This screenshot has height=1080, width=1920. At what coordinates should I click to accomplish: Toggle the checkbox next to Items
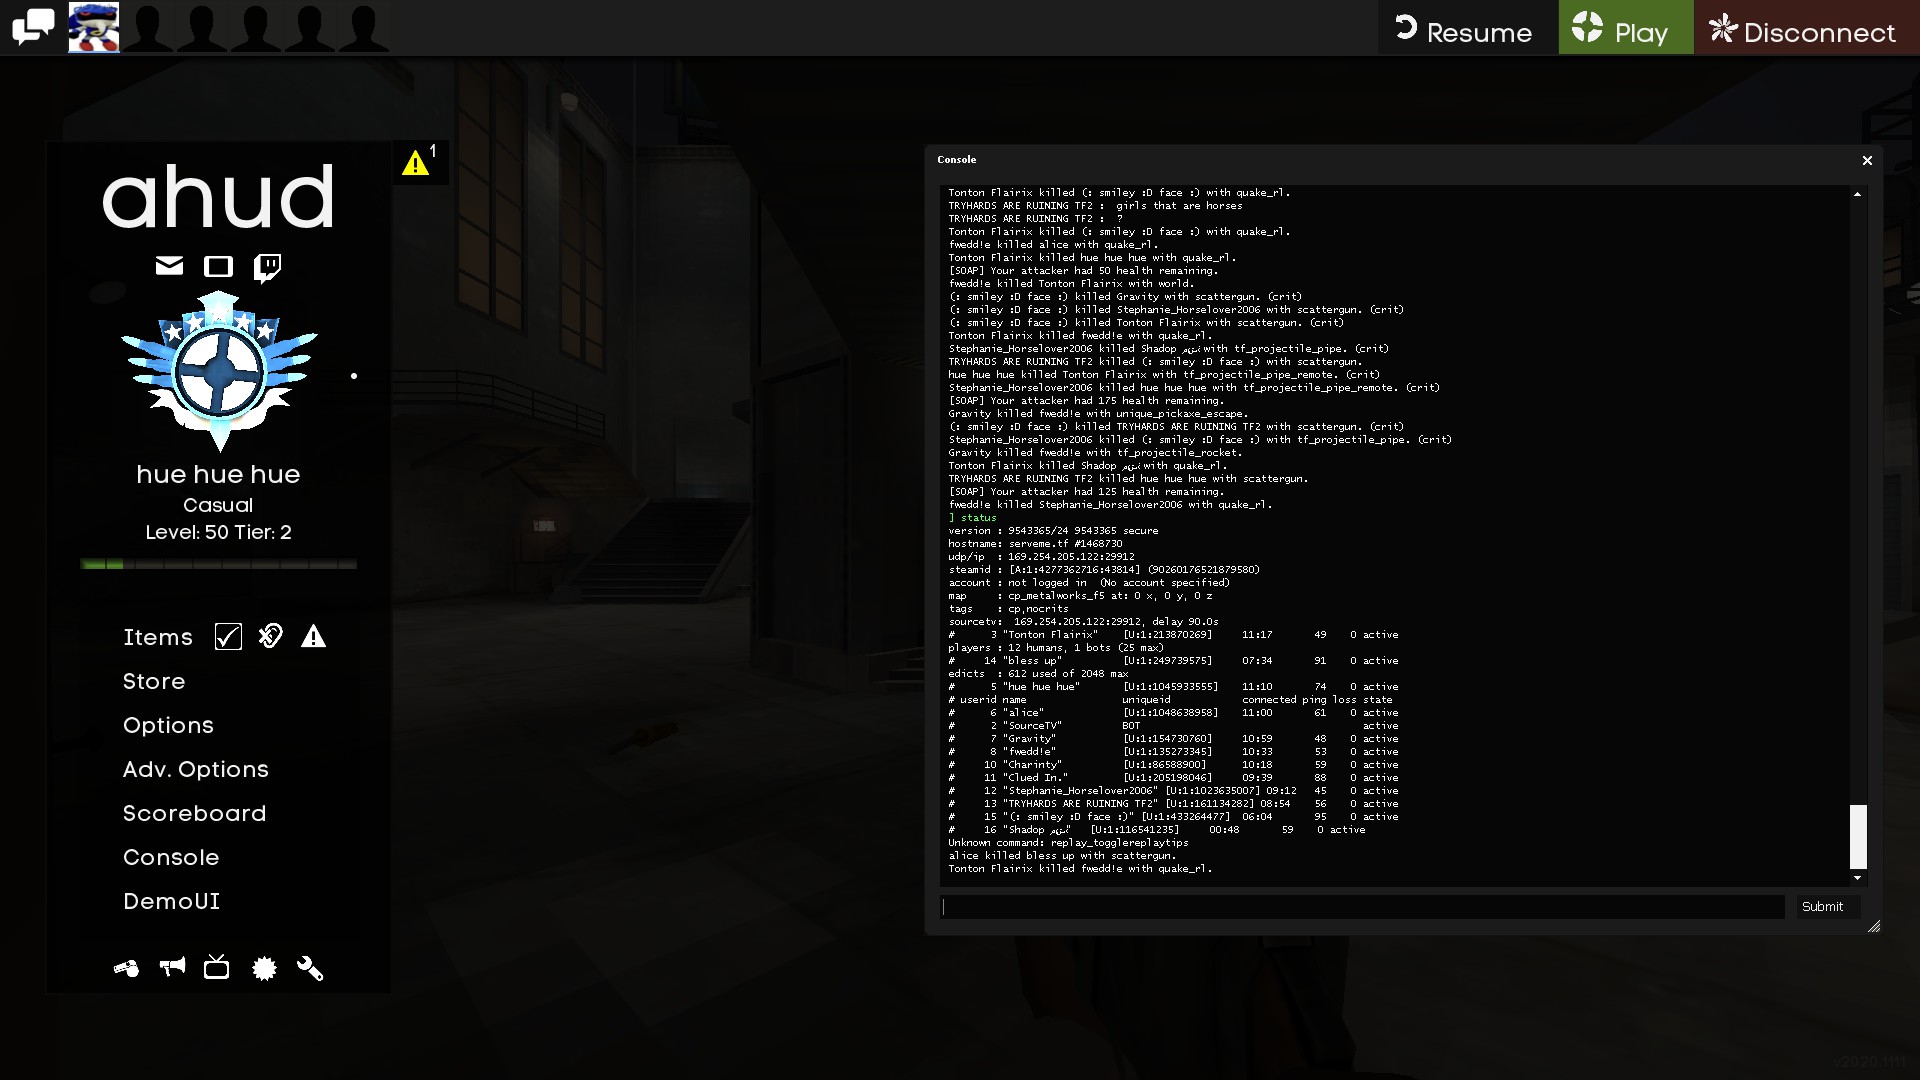point(228,637)
